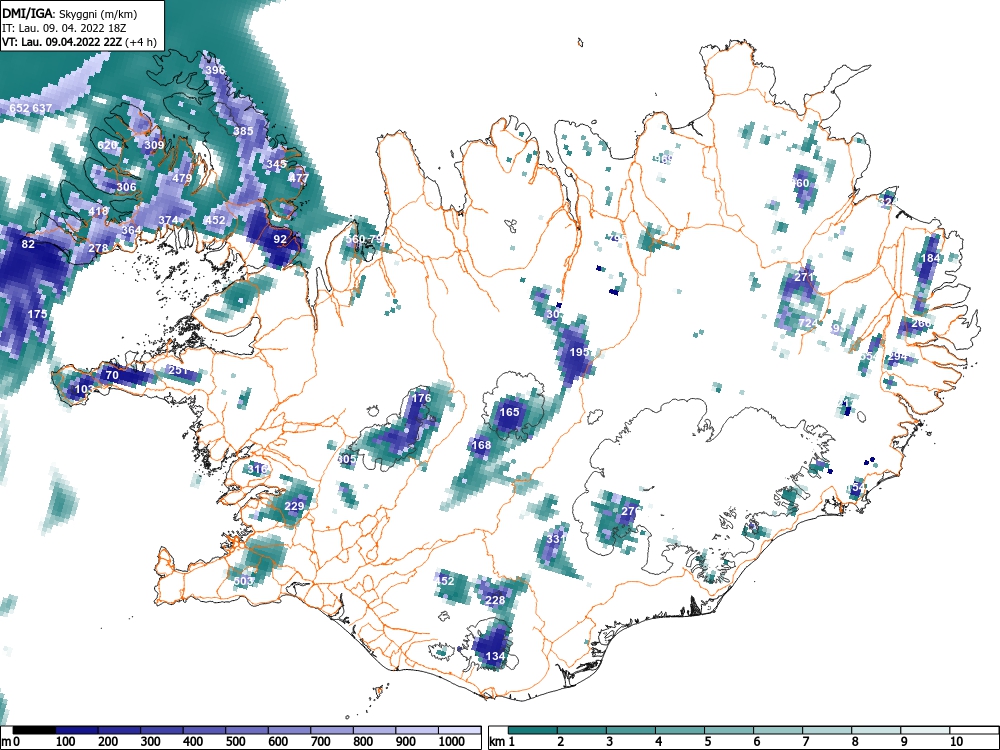Click the 'km 1' label on the kilometre scale
The height and width of the screenshot is (750, 1000).
502,742
